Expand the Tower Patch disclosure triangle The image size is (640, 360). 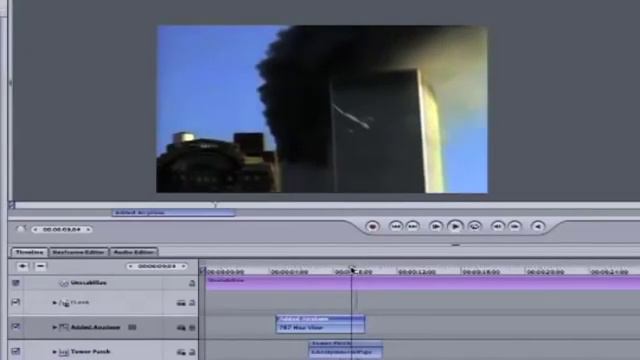click(54, 352)
